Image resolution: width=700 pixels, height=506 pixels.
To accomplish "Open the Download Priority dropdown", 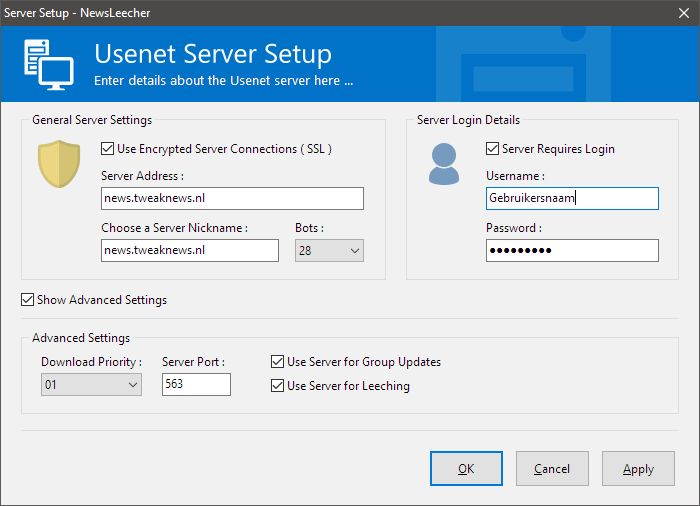I will tap(91, 385).
